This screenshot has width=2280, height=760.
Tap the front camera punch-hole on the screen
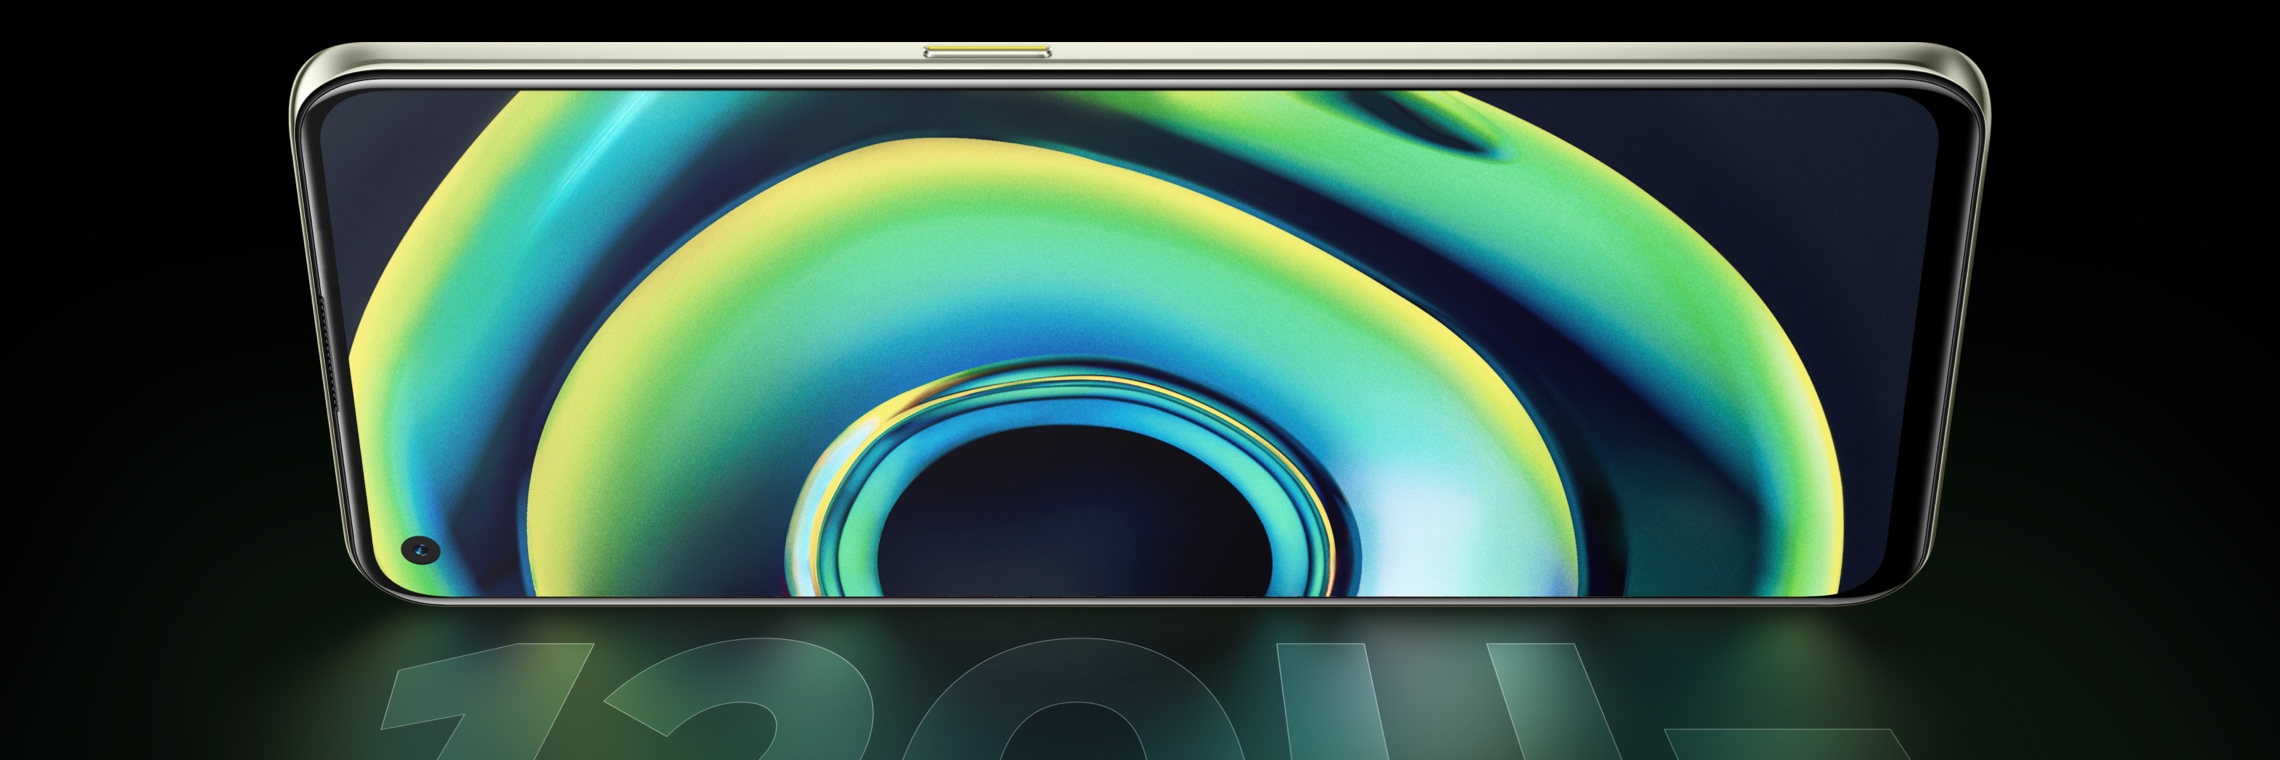point(421,549)
